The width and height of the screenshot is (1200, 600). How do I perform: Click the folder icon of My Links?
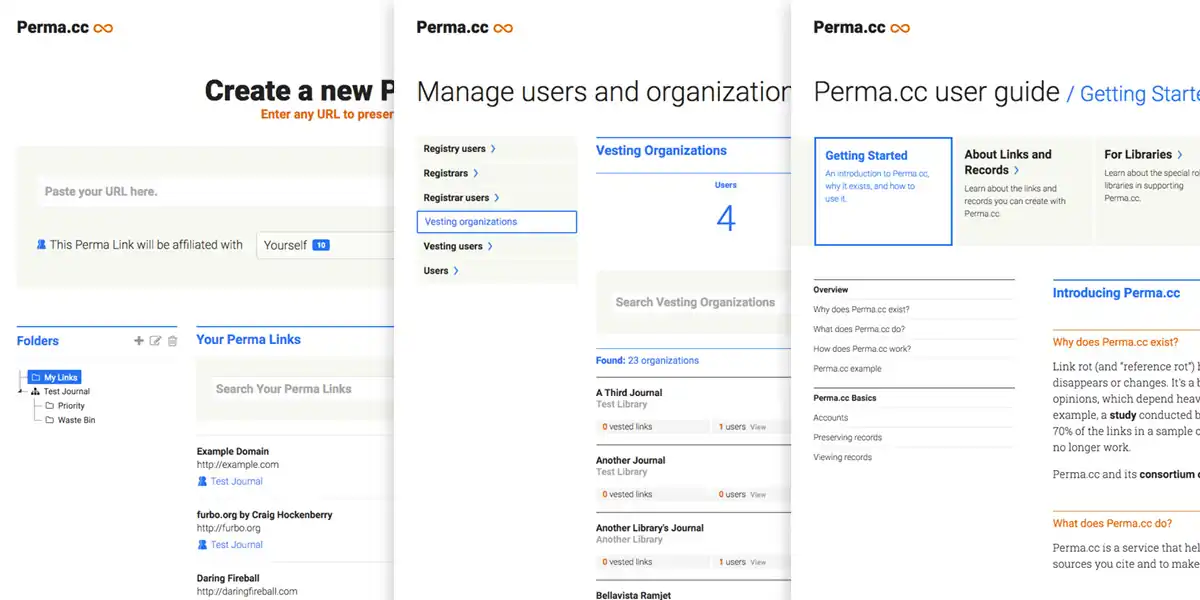[x=35, y=377]
